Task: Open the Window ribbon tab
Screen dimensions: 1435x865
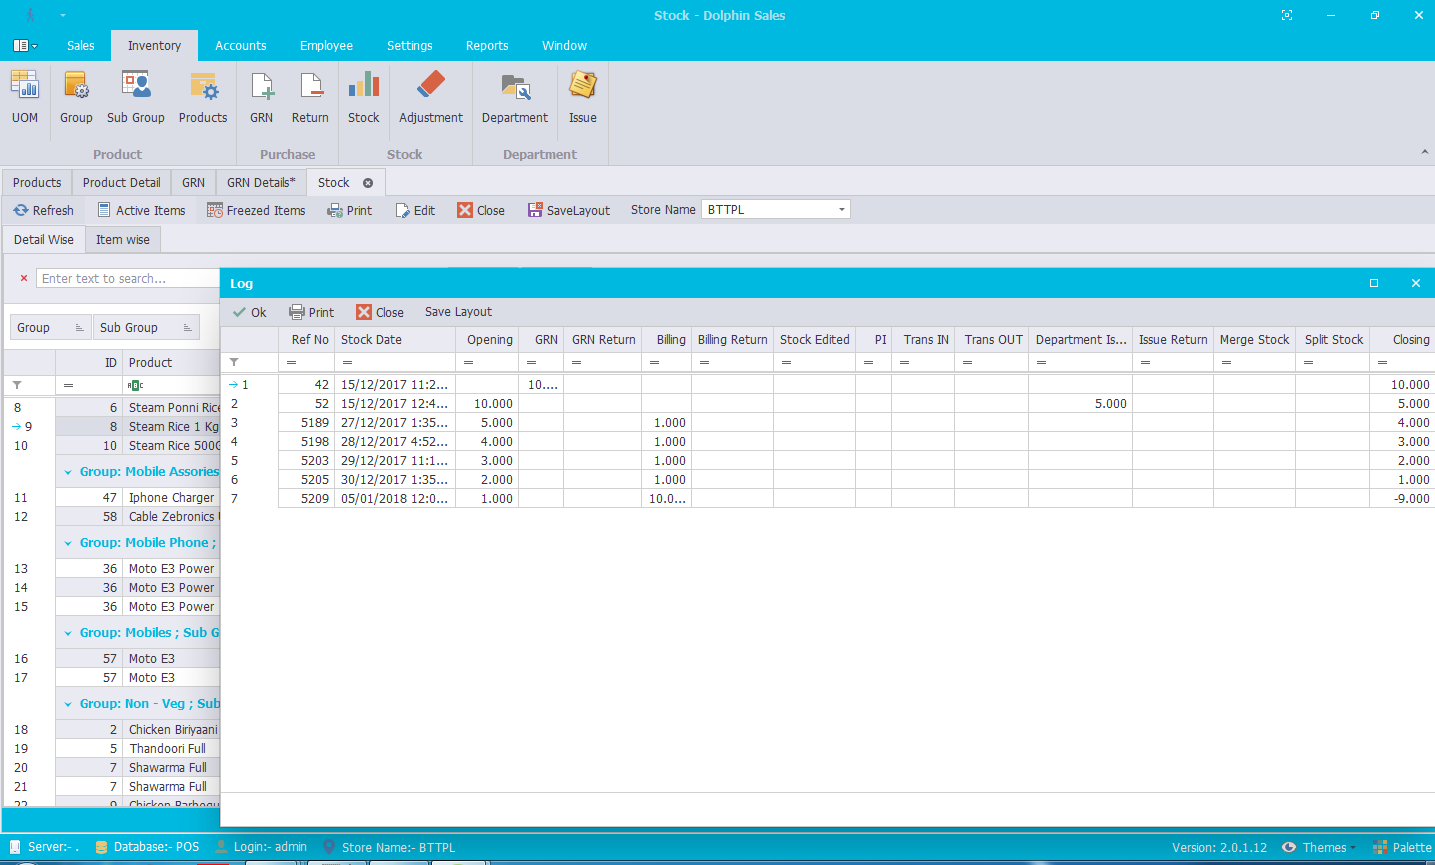Action: [x=564, y=46]
